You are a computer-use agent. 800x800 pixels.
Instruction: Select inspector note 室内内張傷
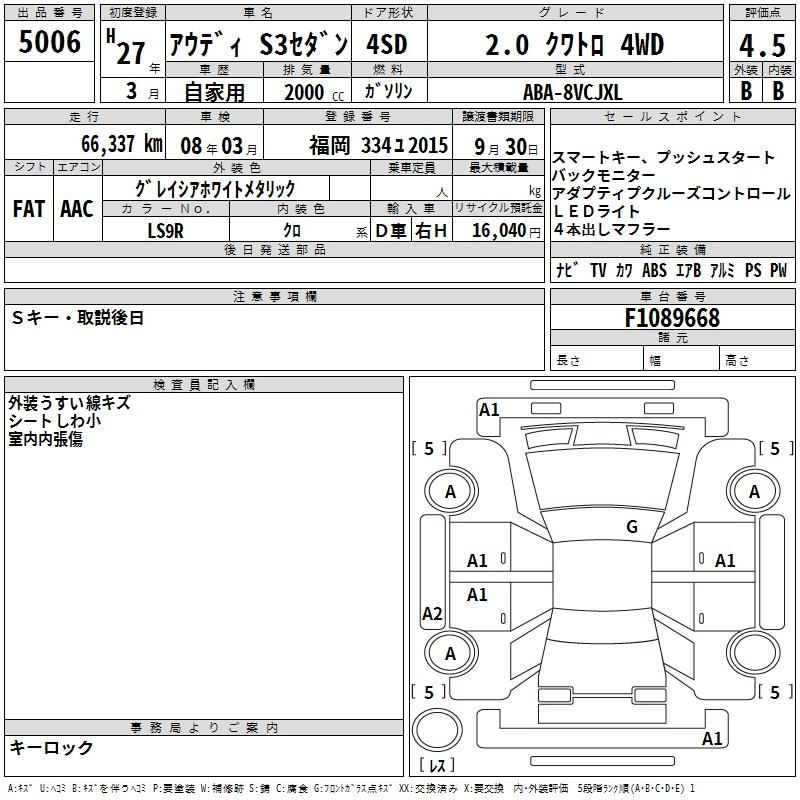tap(45, 439)
